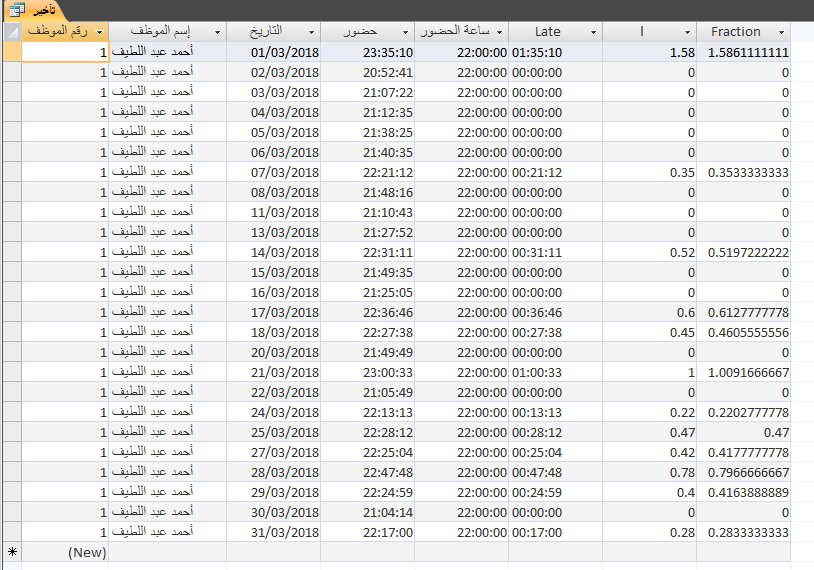Click Fraction value 1.5861111111
Image resolution: width=814 pixels, height=570 pixels.
pyautogui.click(x=743, y=52)
